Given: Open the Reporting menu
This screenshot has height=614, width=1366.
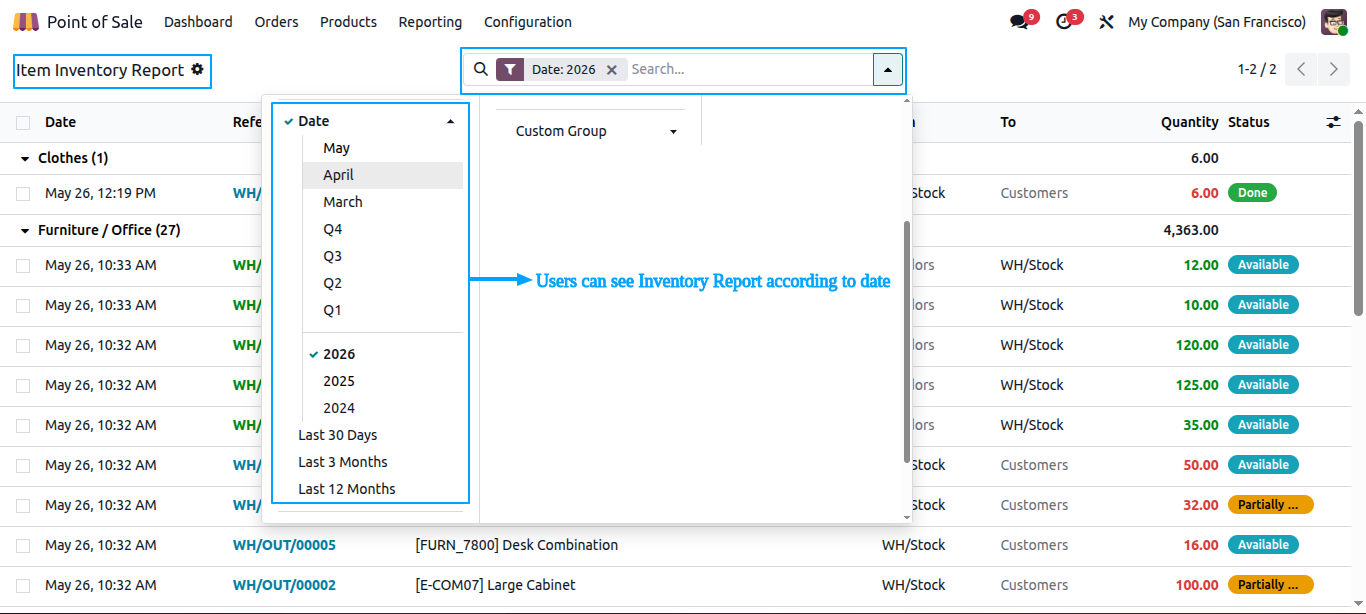Looking at the screenshot, I should [x=430, y=22].
